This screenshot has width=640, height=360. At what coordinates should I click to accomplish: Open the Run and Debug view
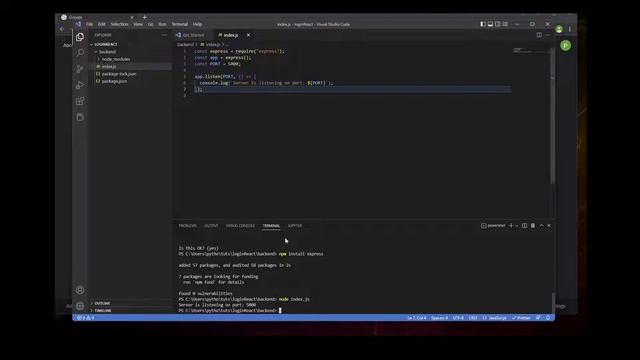80,85
